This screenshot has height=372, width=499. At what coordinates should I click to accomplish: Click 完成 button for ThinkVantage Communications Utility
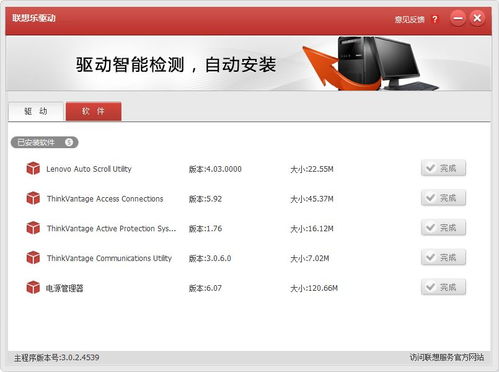[x=443, y=257]
